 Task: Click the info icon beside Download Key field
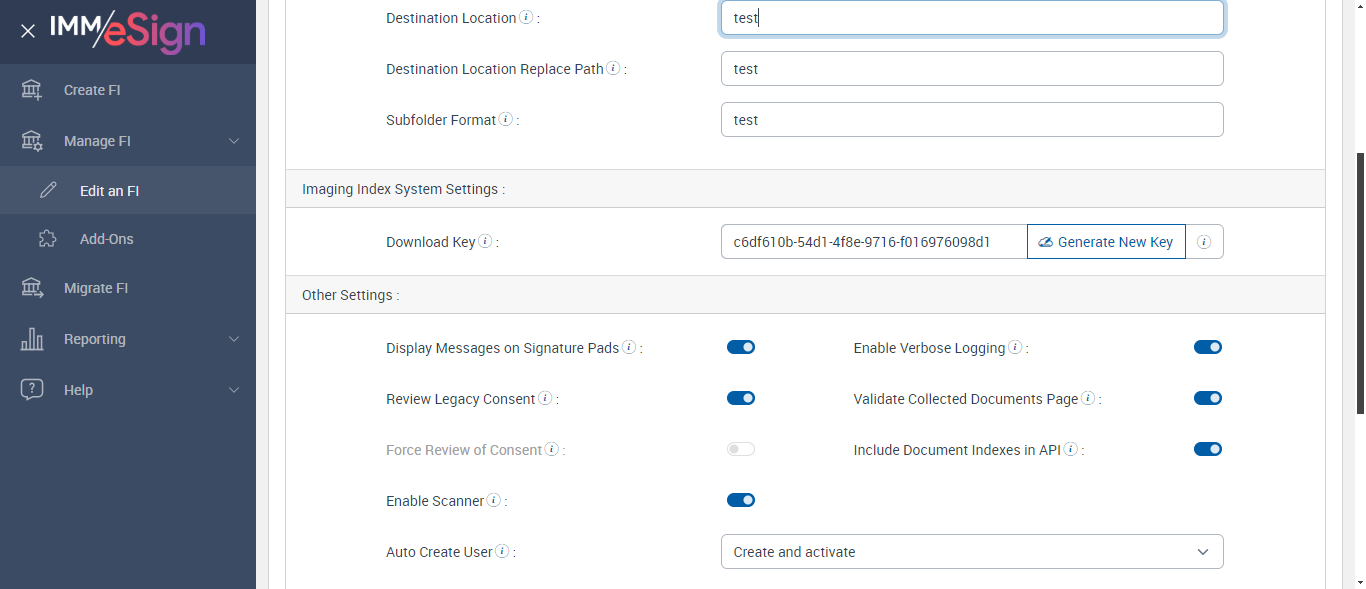pyautogui.click(x=485, y=242)
